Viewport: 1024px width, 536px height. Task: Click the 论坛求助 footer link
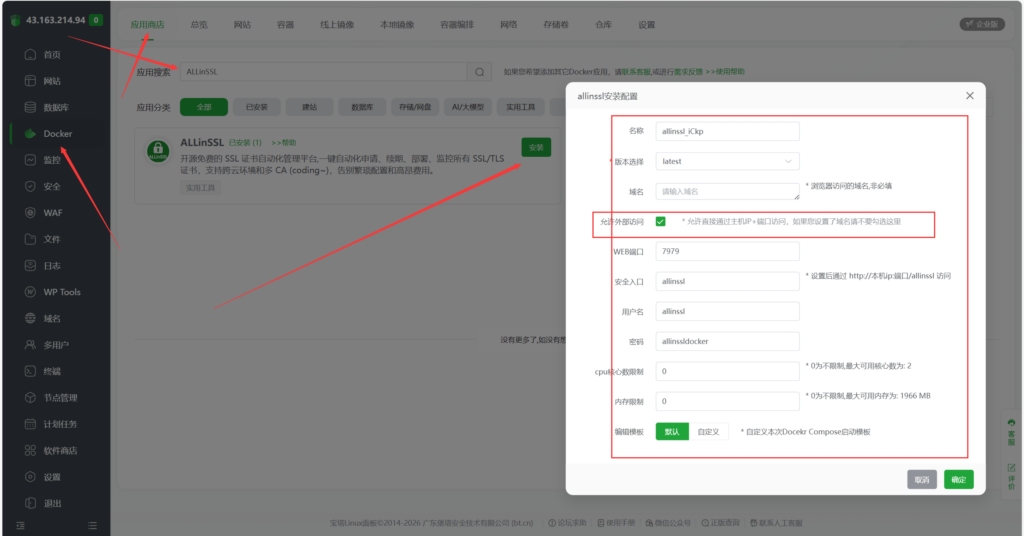pyautogui.click(x=568, y=523)
